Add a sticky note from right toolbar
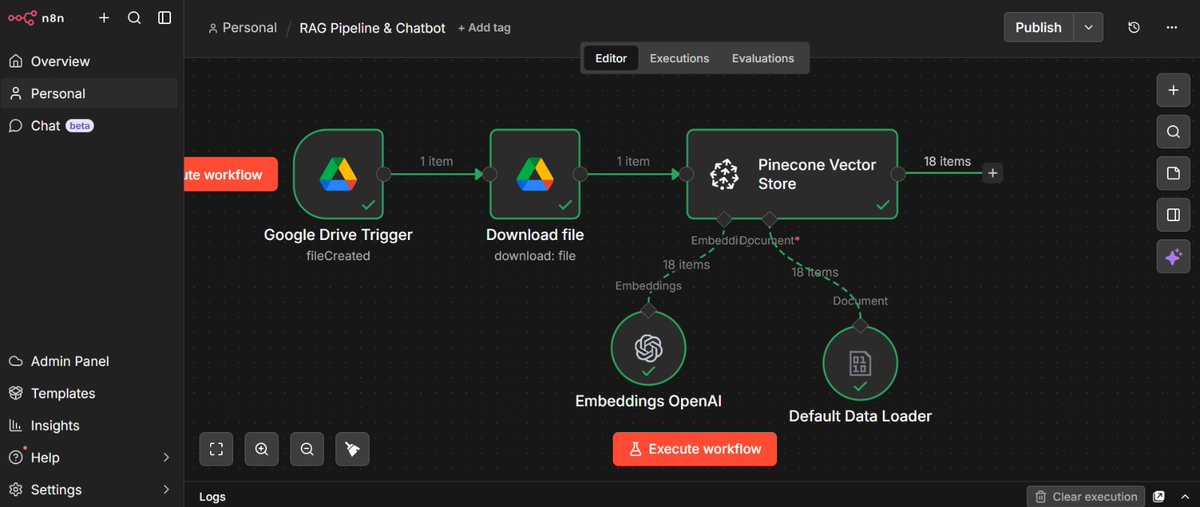 [x=1173, y=173]
